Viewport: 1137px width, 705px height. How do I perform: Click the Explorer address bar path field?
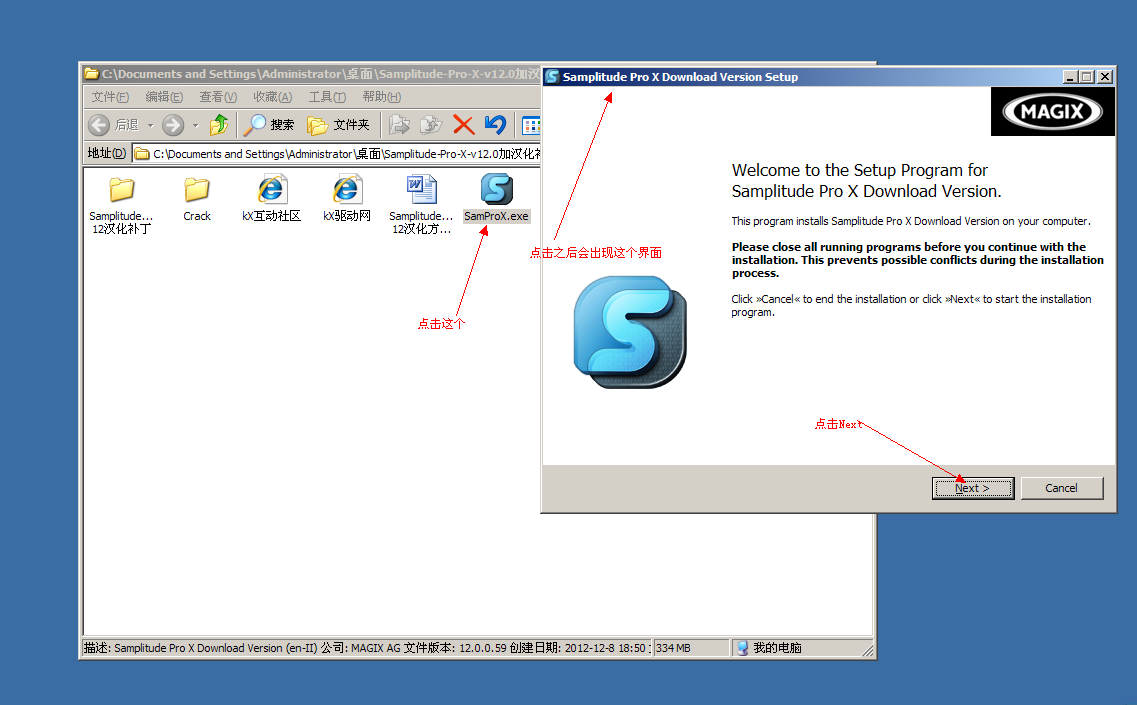click(x=337, y=154)
